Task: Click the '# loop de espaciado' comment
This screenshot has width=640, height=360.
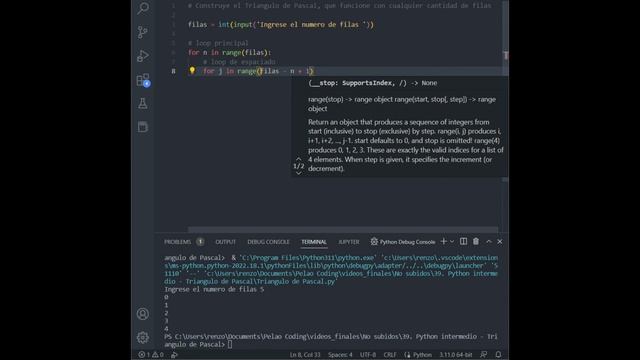Action: point(239,62)
